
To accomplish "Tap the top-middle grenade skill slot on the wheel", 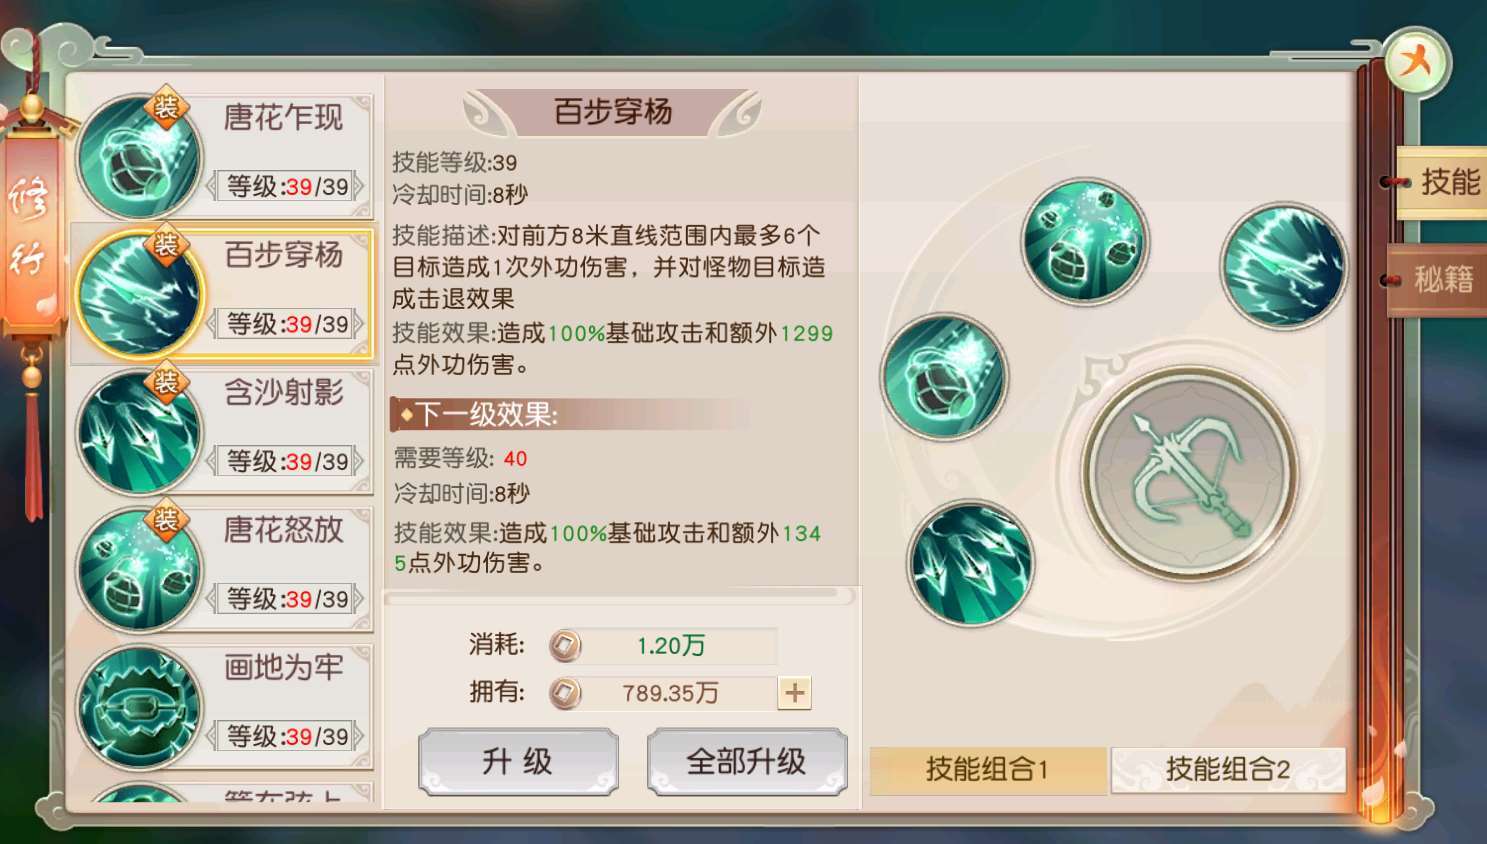I will (x=1085, y=241).
